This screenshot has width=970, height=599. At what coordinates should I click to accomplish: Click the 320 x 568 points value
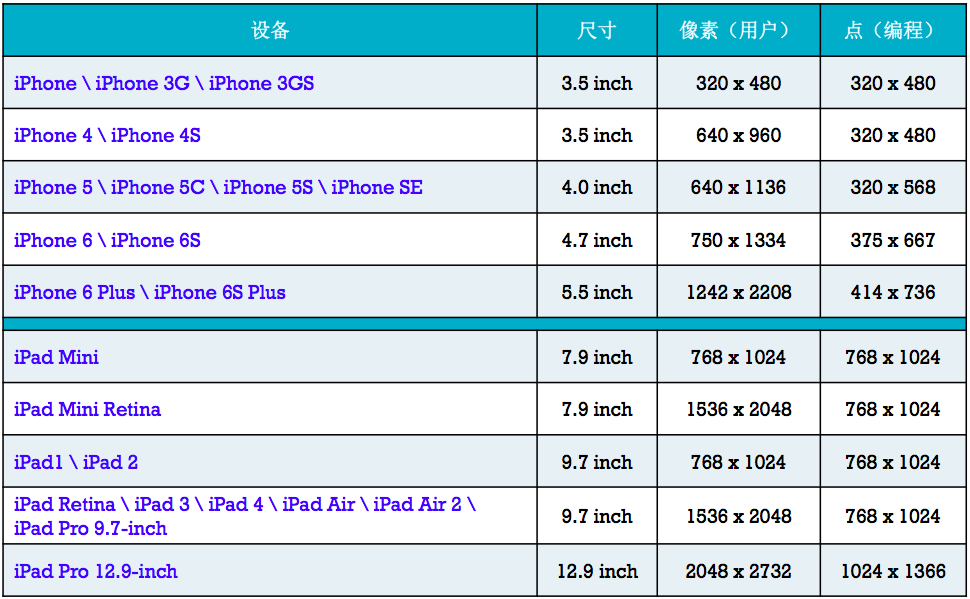(x=893, y=187)
